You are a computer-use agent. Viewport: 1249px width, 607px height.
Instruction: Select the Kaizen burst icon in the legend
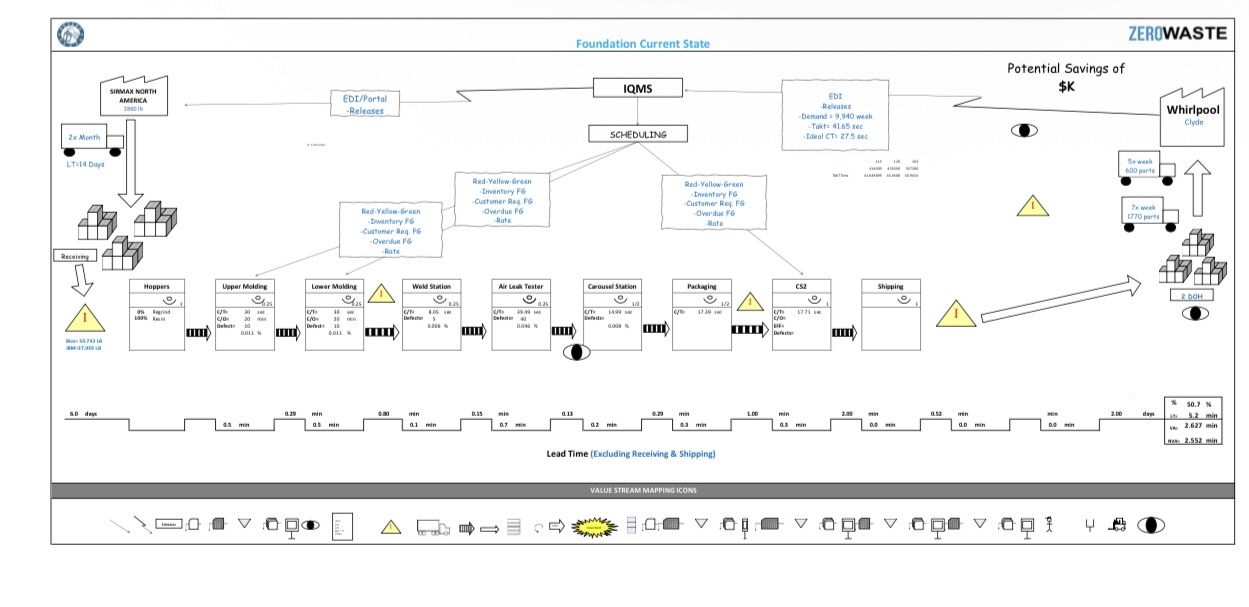pyautogui.click(x=593, y=526)
